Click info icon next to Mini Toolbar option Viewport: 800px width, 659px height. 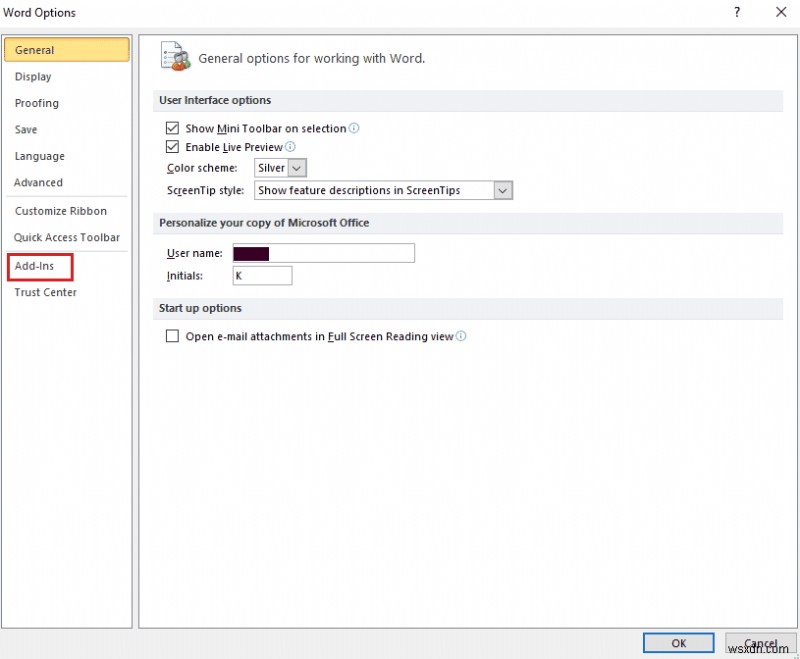[x=354, y=128]
